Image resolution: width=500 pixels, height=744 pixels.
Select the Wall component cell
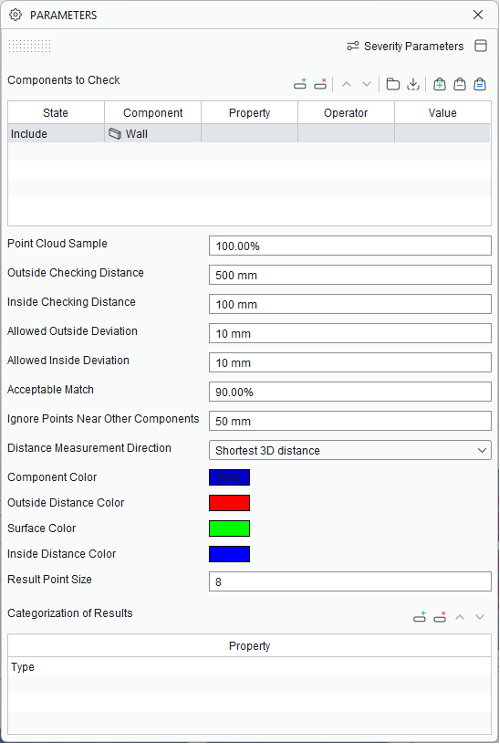153,134
